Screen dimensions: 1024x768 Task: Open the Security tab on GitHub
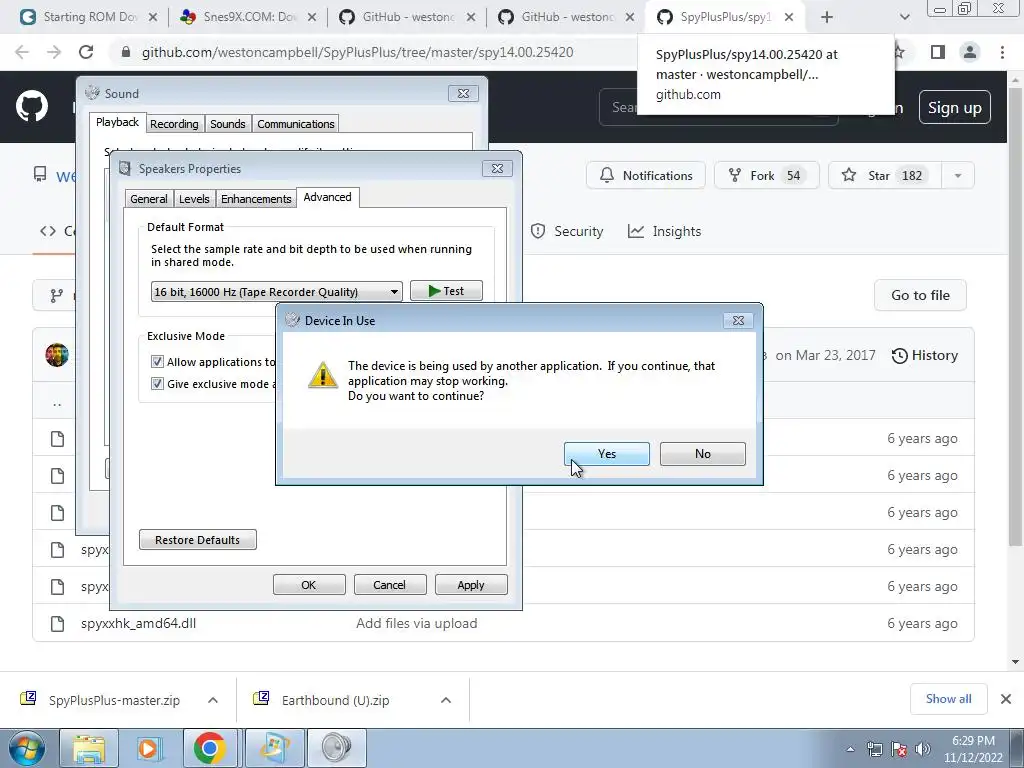tap(567, 231)
